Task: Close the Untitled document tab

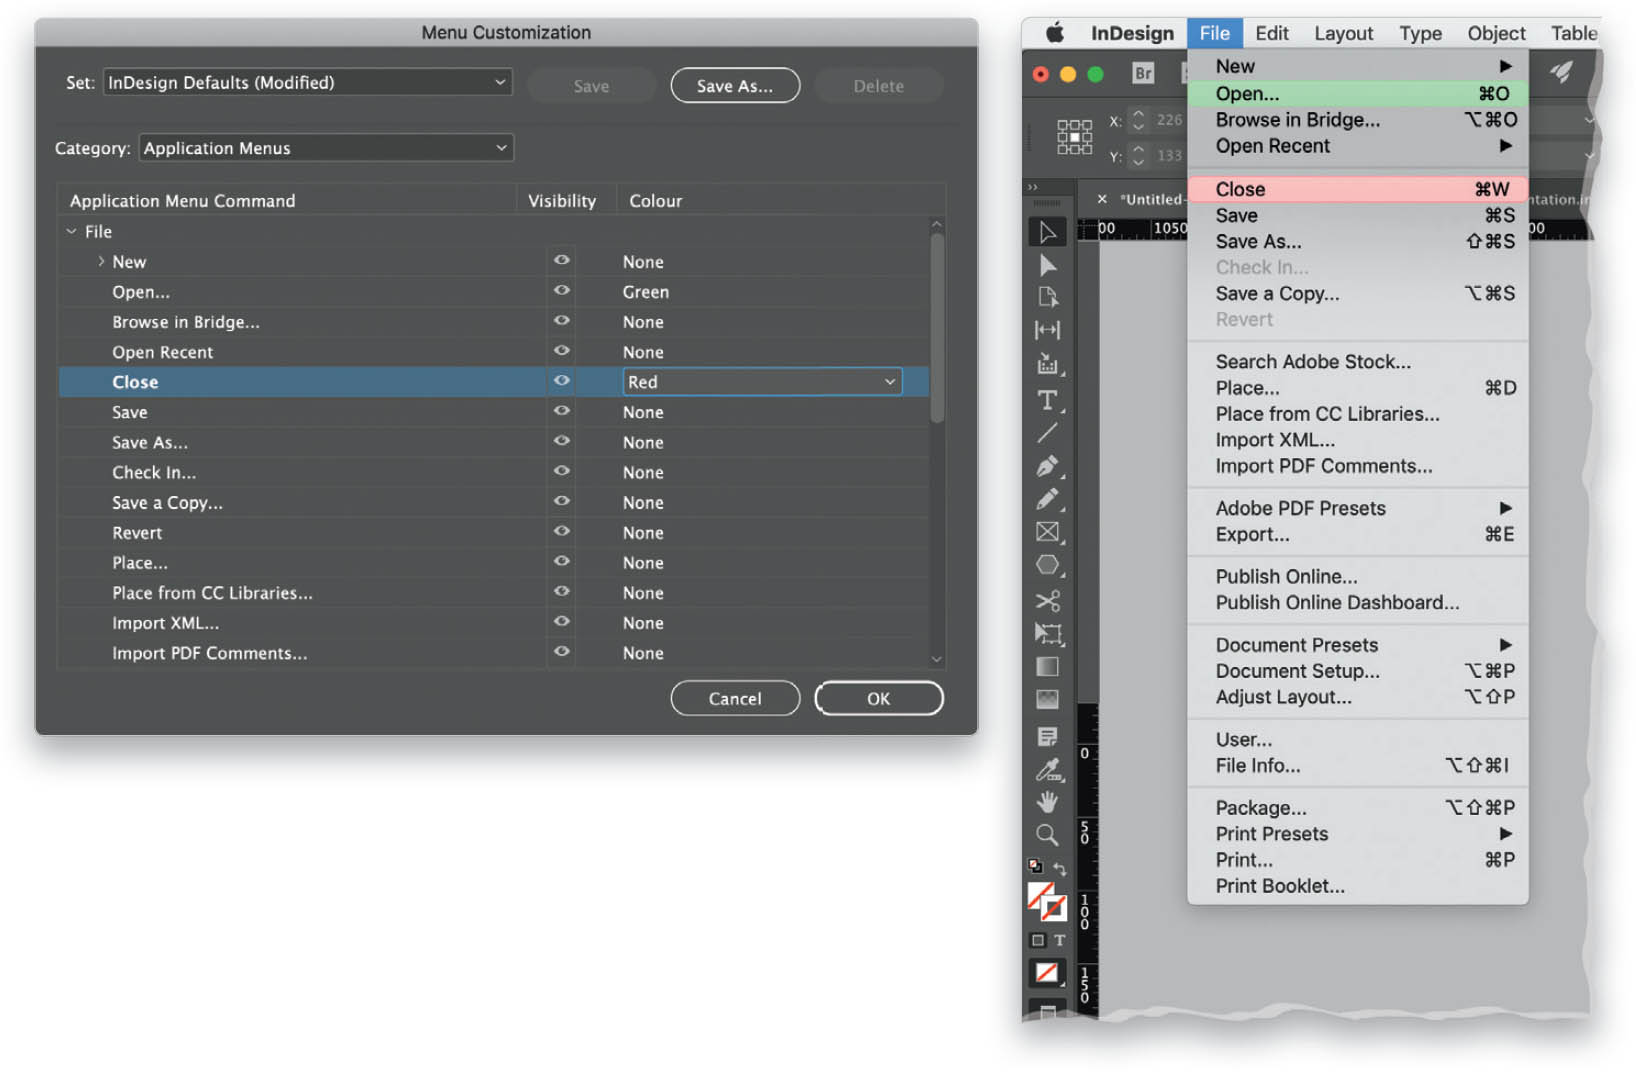Action: (1102, 199)
